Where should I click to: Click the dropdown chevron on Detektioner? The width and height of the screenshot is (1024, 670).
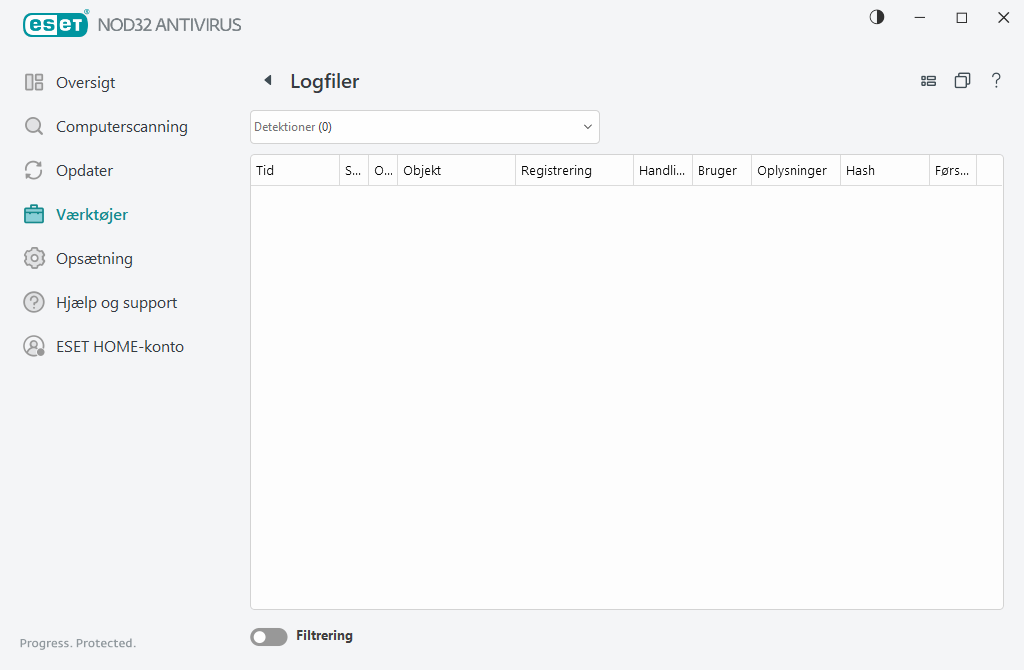pyautogui.click(x=587, y=127)
